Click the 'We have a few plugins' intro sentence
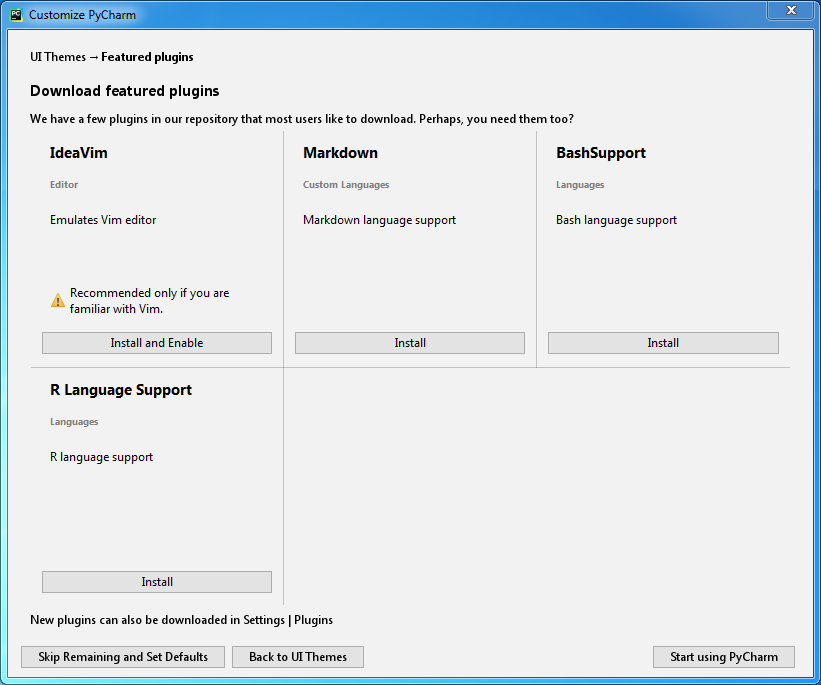The image size is (821, 685). click(x=302, y=119)
